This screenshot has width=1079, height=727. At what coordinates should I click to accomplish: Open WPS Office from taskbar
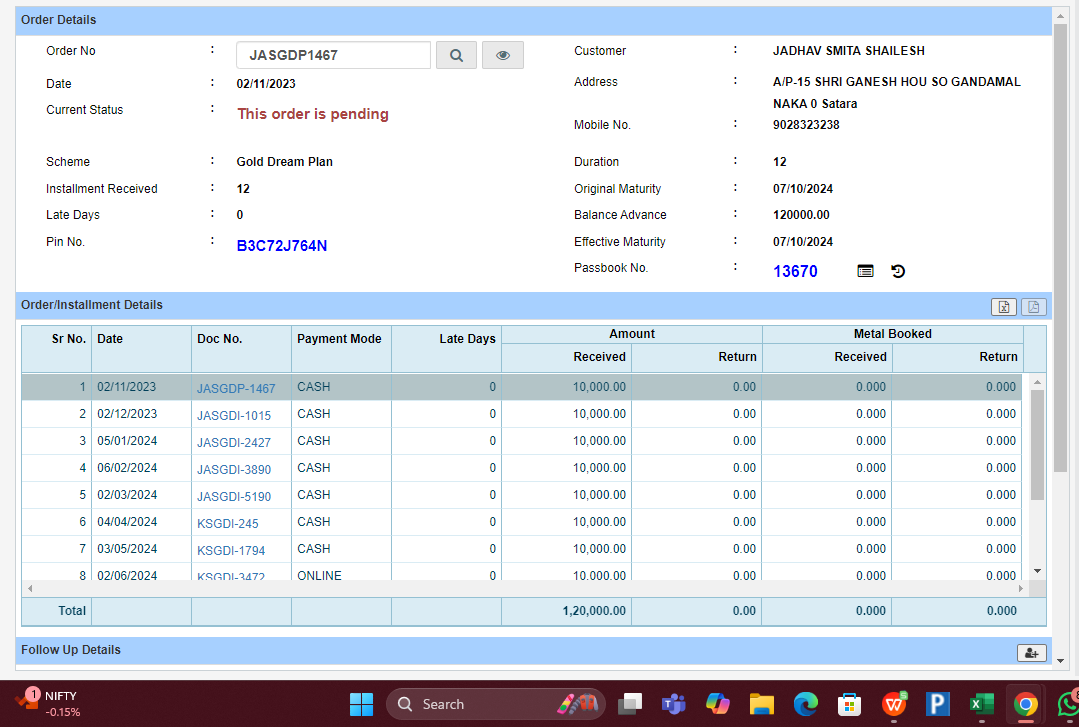pyautogui.click(x=894, y=704)
